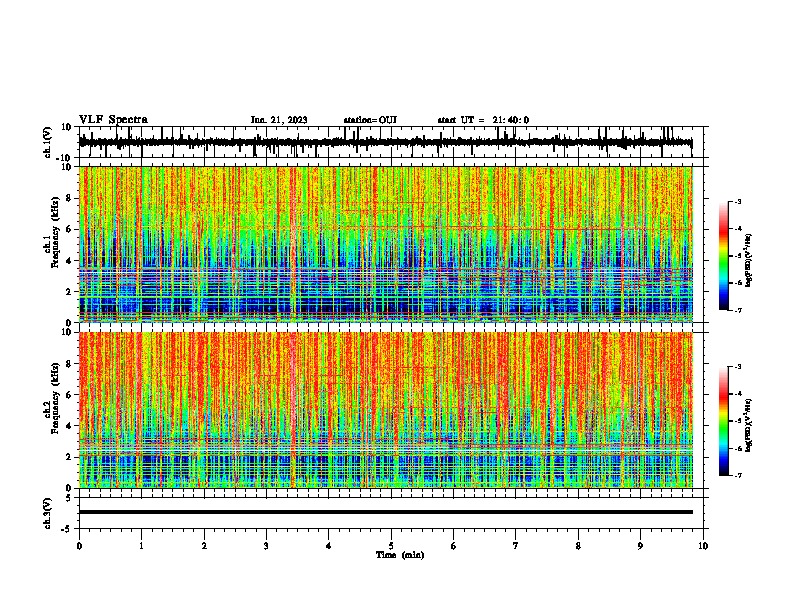Screen dimensions: 792x612
Task: Click the "VLF Spectra" plot title
Action: pyautogui.click(x=113, y=120)
